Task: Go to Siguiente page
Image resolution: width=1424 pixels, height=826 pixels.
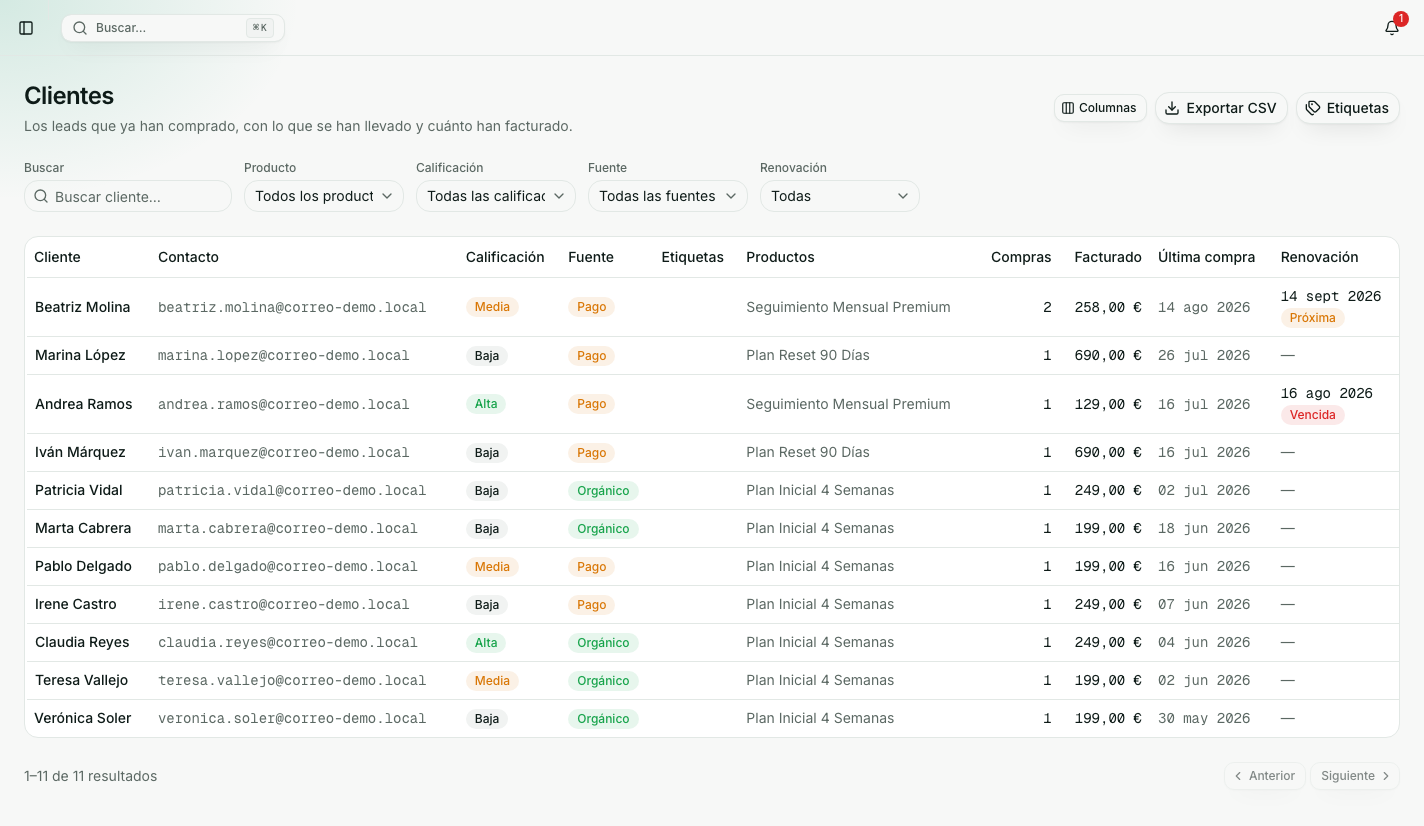Action: pos(1354,776)
